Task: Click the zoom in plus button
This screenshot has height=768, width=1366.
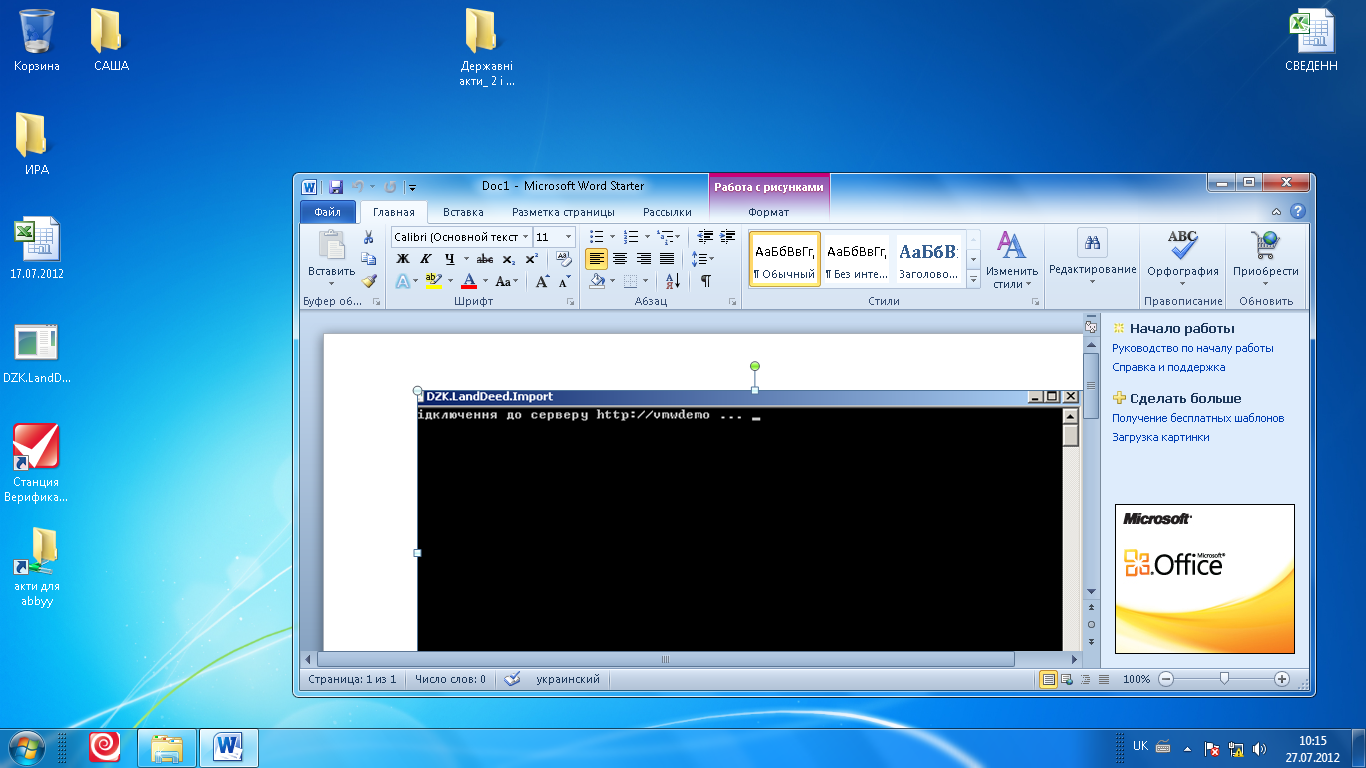Action: click(1282, 679)
